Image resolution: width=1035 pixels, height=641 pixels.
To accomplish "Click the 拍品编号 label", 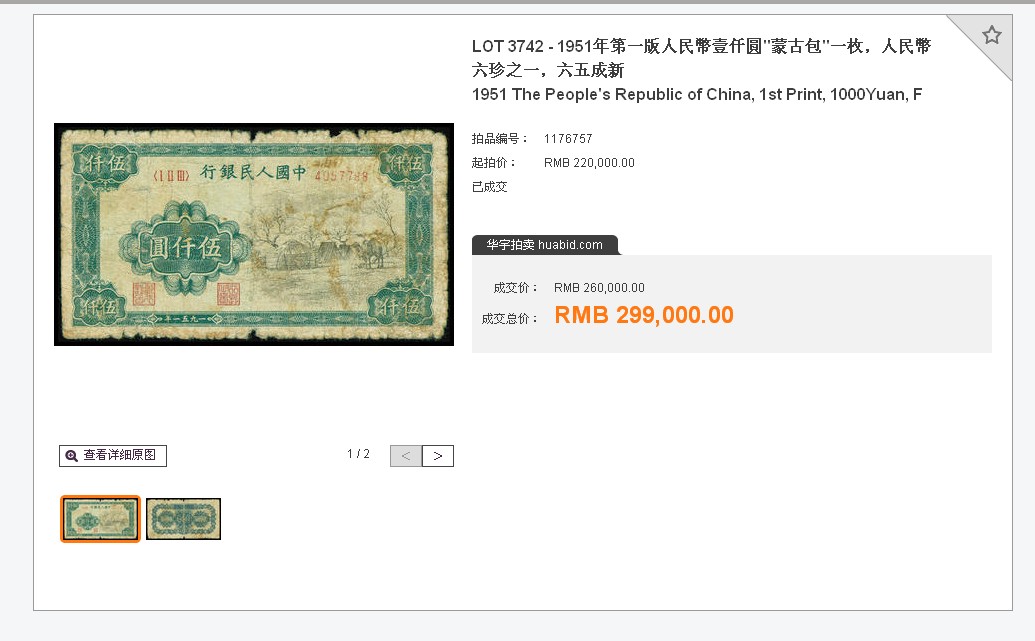I will 500,139.
